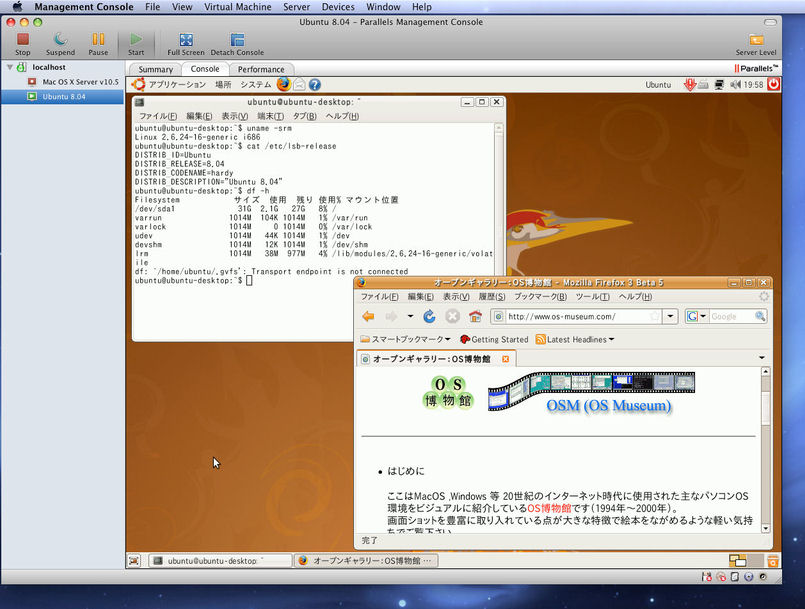
Task: Open the terminal 端末(T) menu
Action: tap(271, 116)
